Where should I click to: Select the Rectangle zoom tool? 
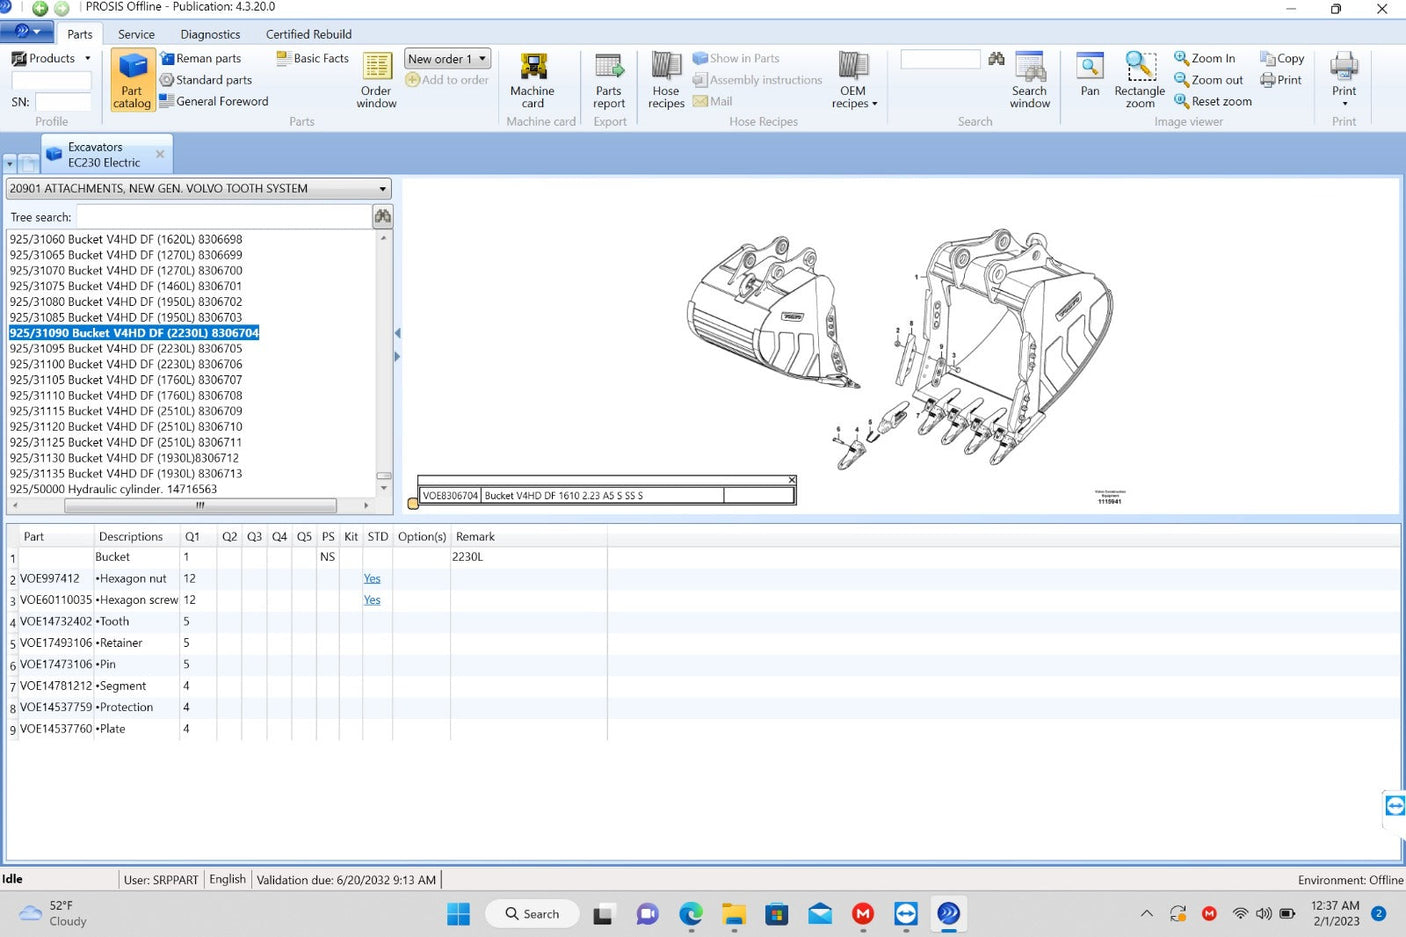point(1139,79)
